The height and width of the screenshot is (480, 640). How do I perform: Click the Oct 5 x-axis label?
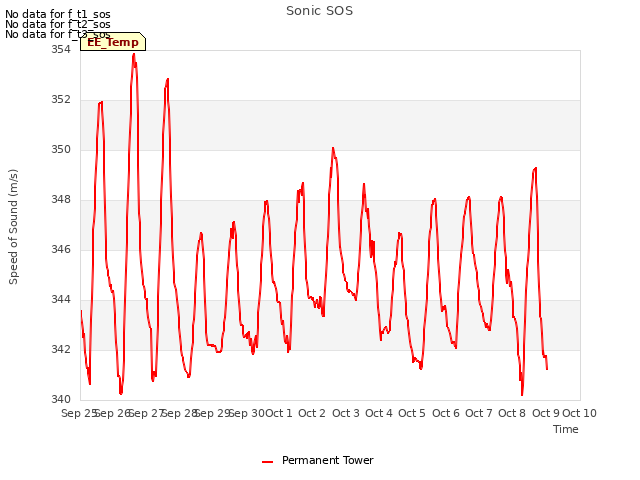pyautogui.click(x=412, y=413)
